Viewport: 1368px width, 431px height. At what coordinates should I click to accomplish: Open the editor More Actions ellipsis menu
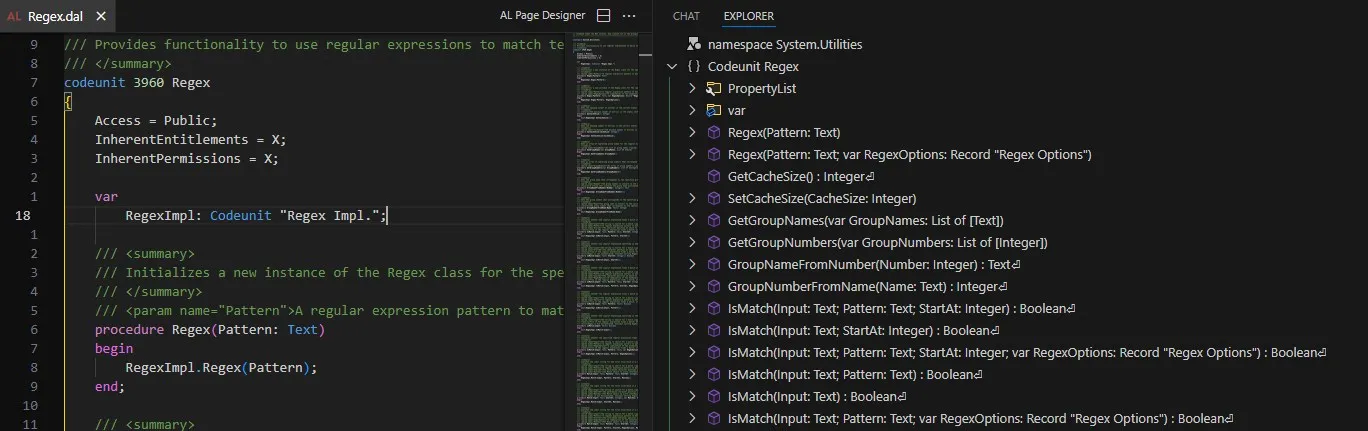(629, 16)
